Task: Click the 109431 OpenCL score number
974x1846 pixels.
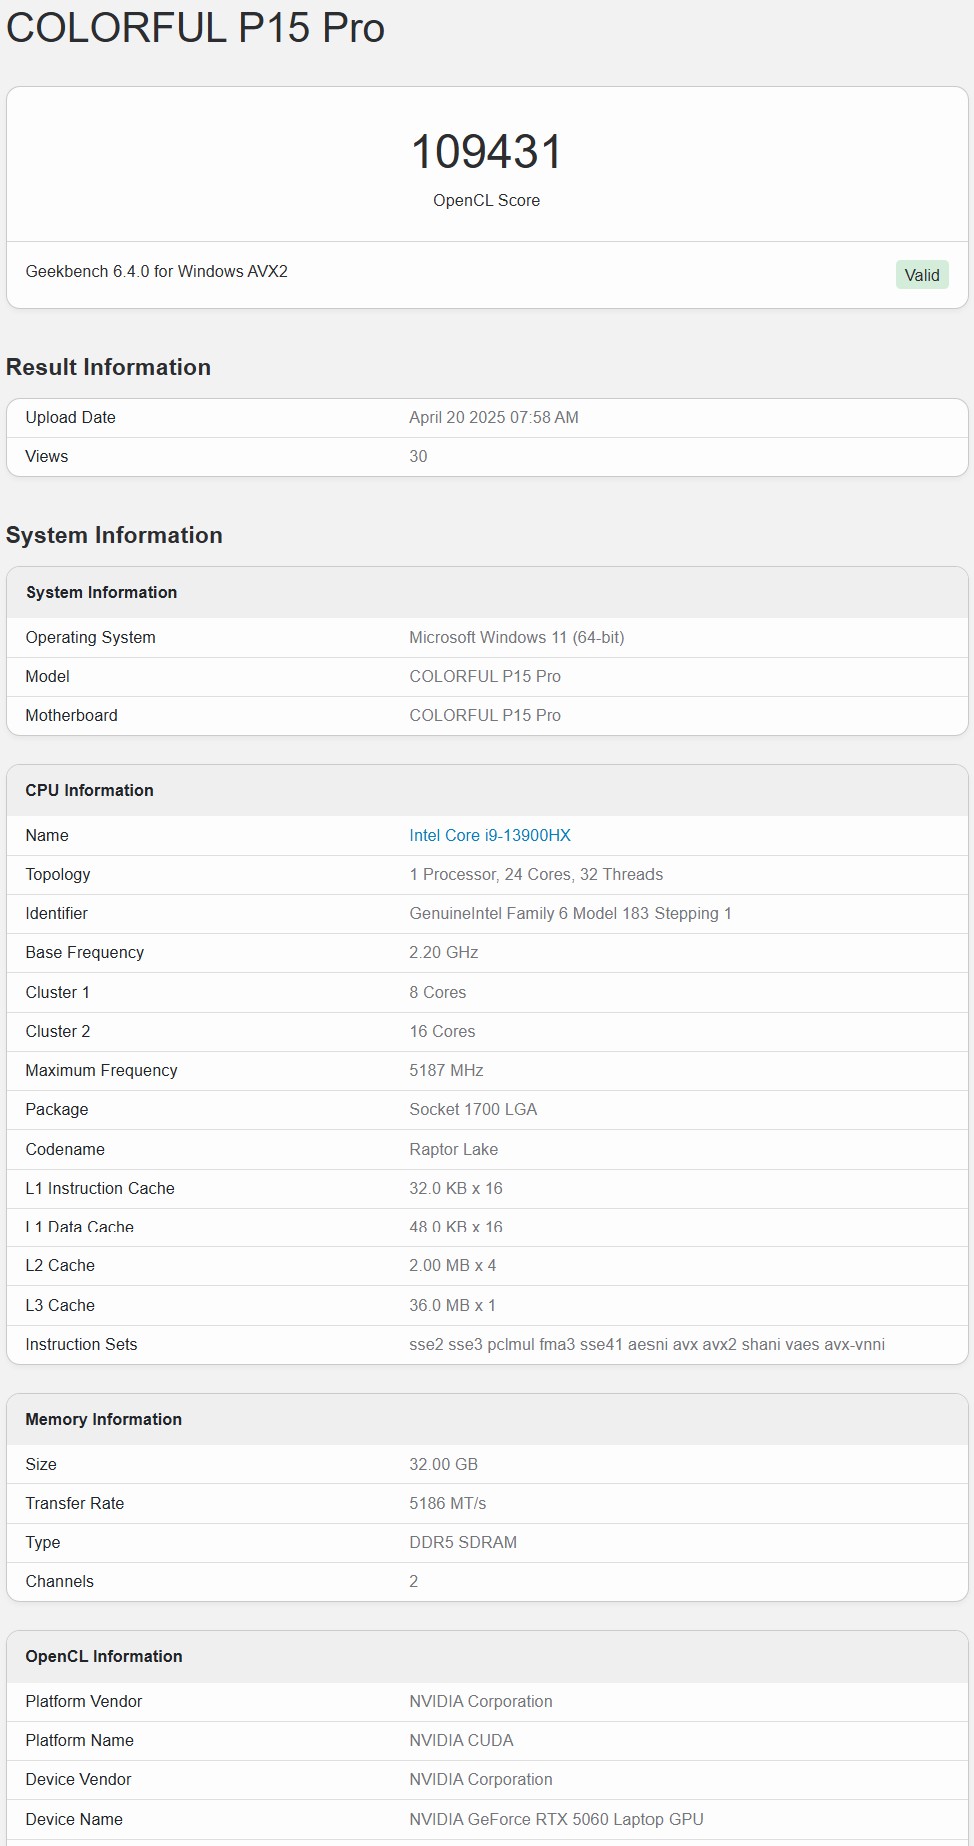Action: tap(486, 152)
